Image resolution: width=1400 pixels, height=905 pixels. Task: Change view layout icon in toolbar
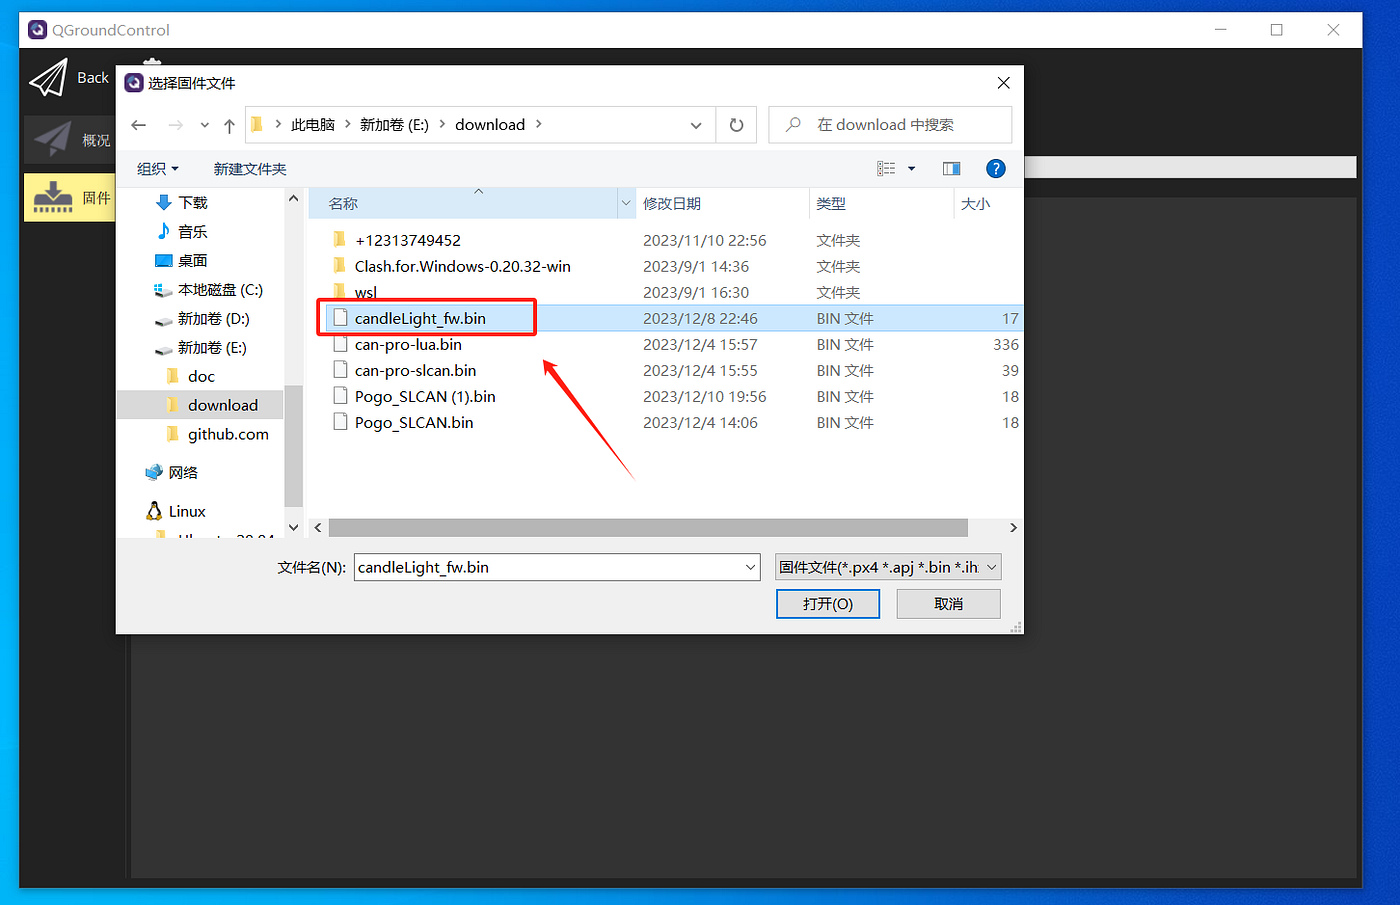(x=886, y=168)
